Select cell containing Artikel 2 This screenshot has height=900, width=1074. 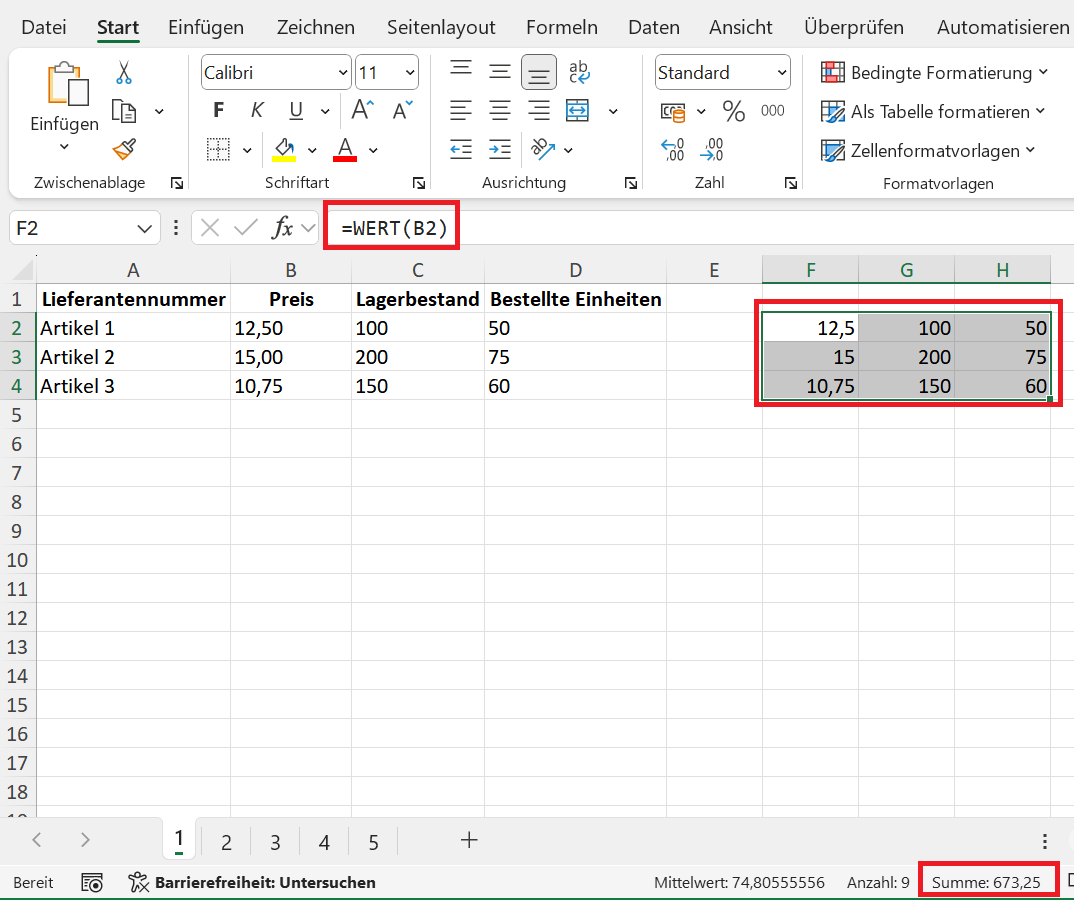[x=134, y=357]
